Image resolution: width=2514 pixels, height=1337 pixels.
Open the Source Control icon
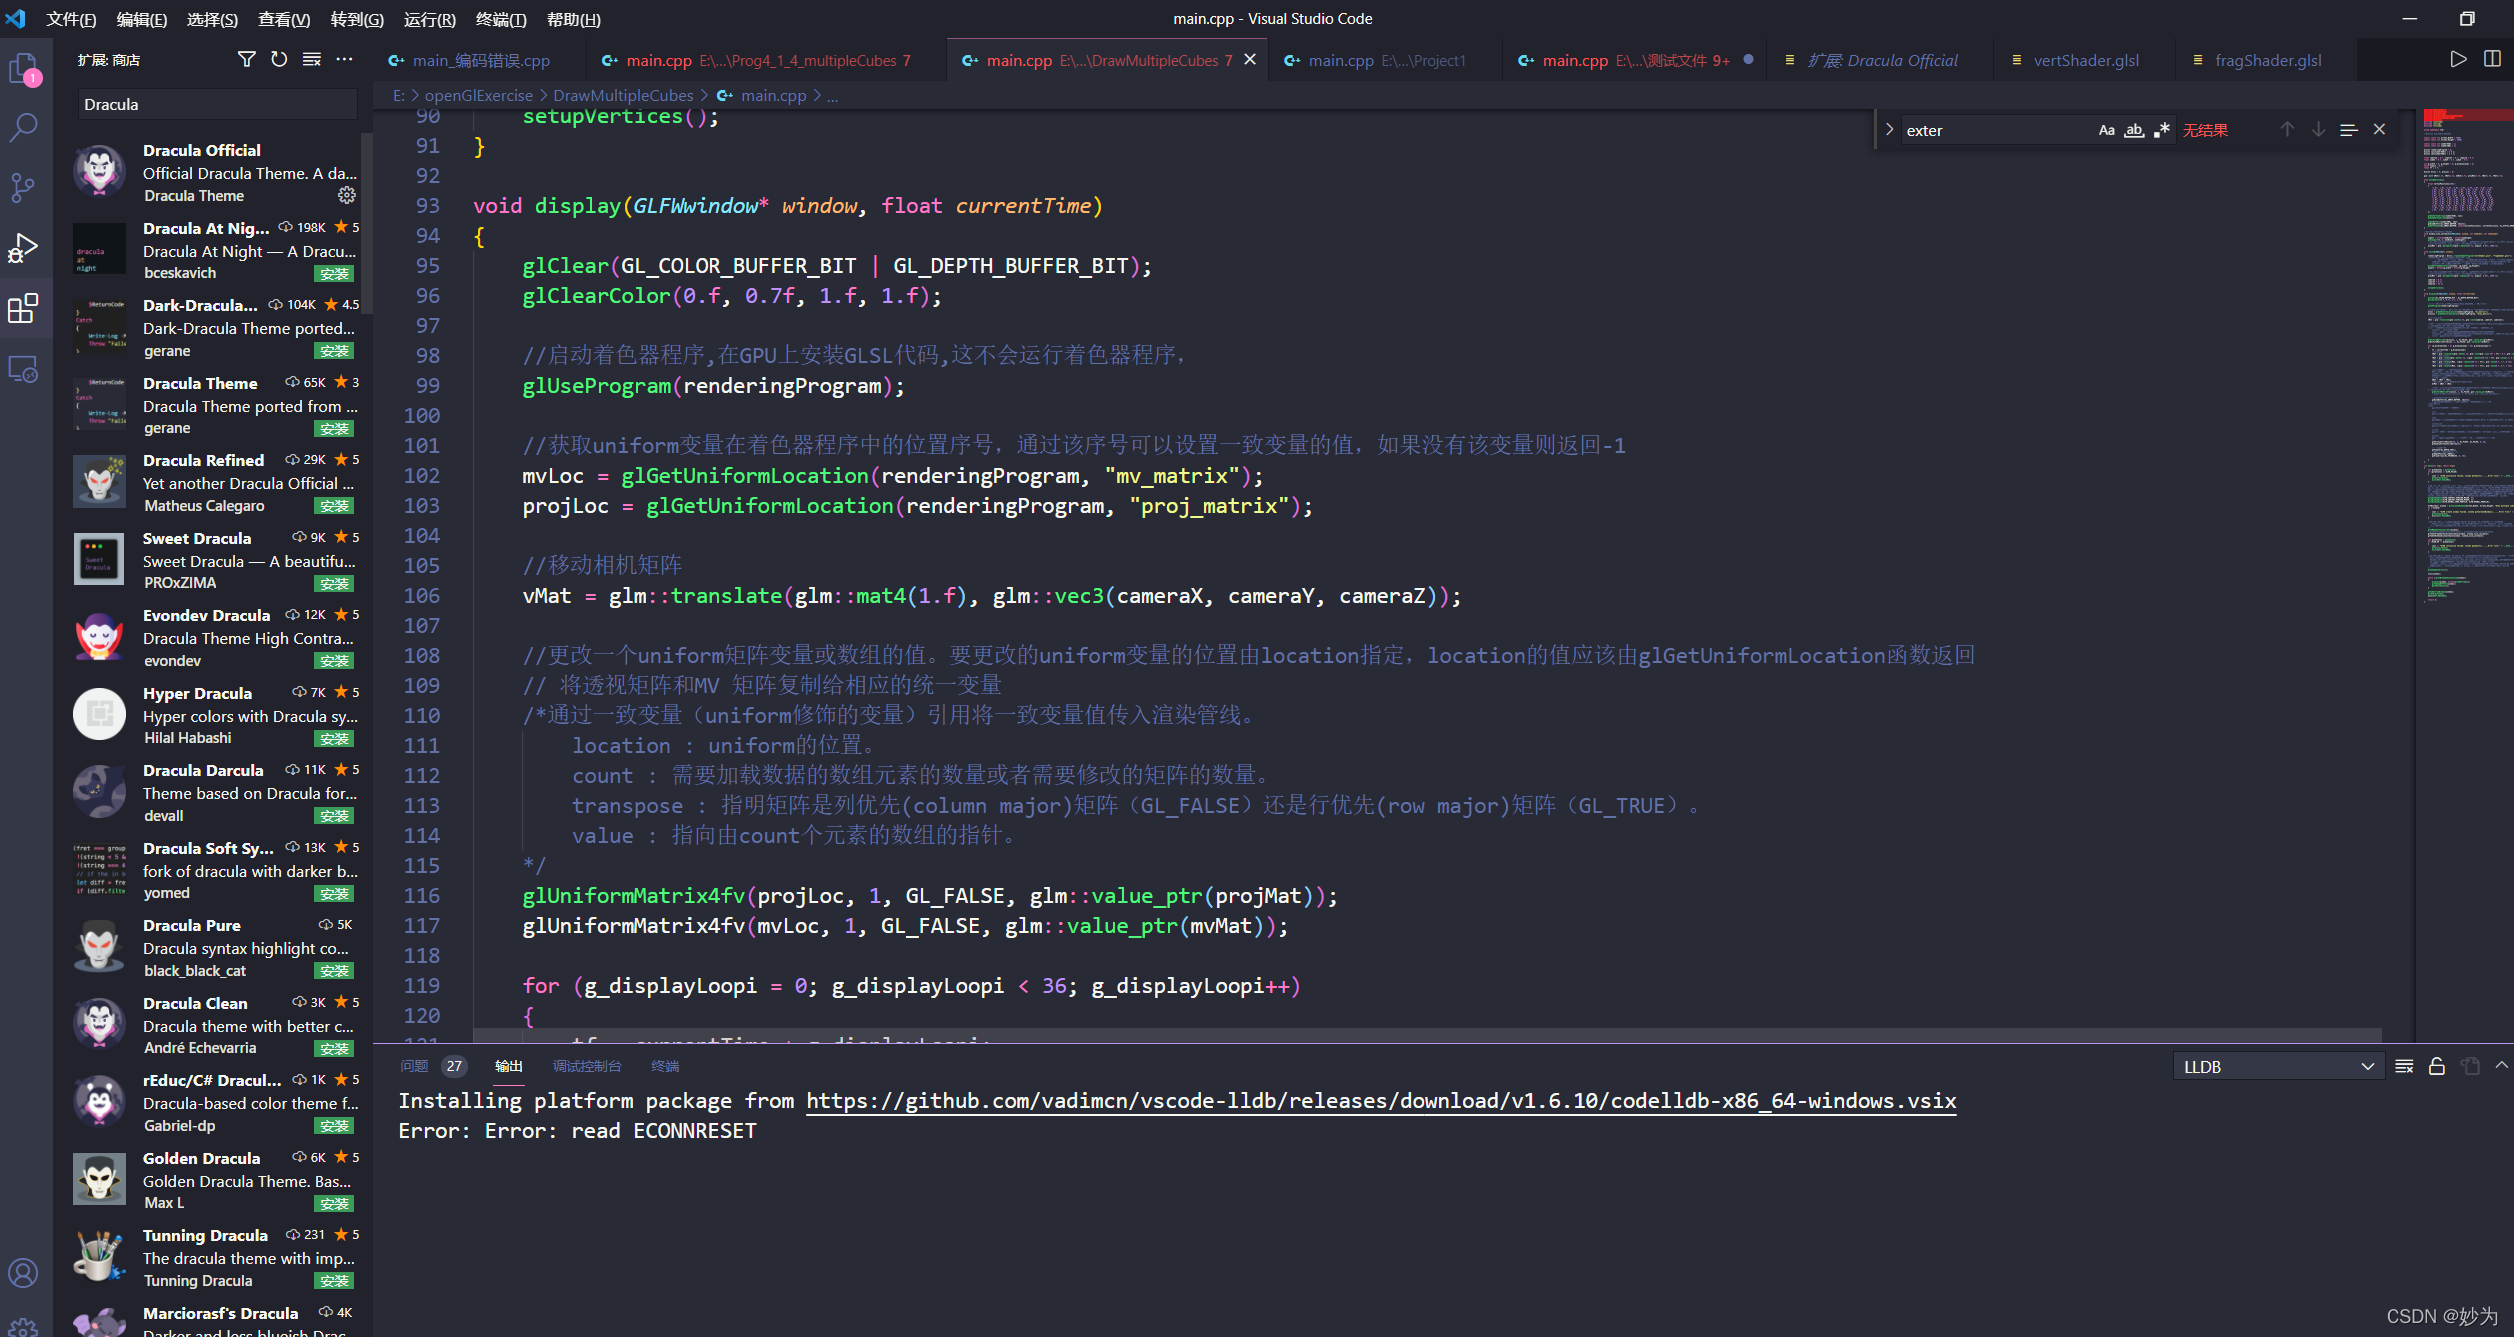click(x=25, y=185)
